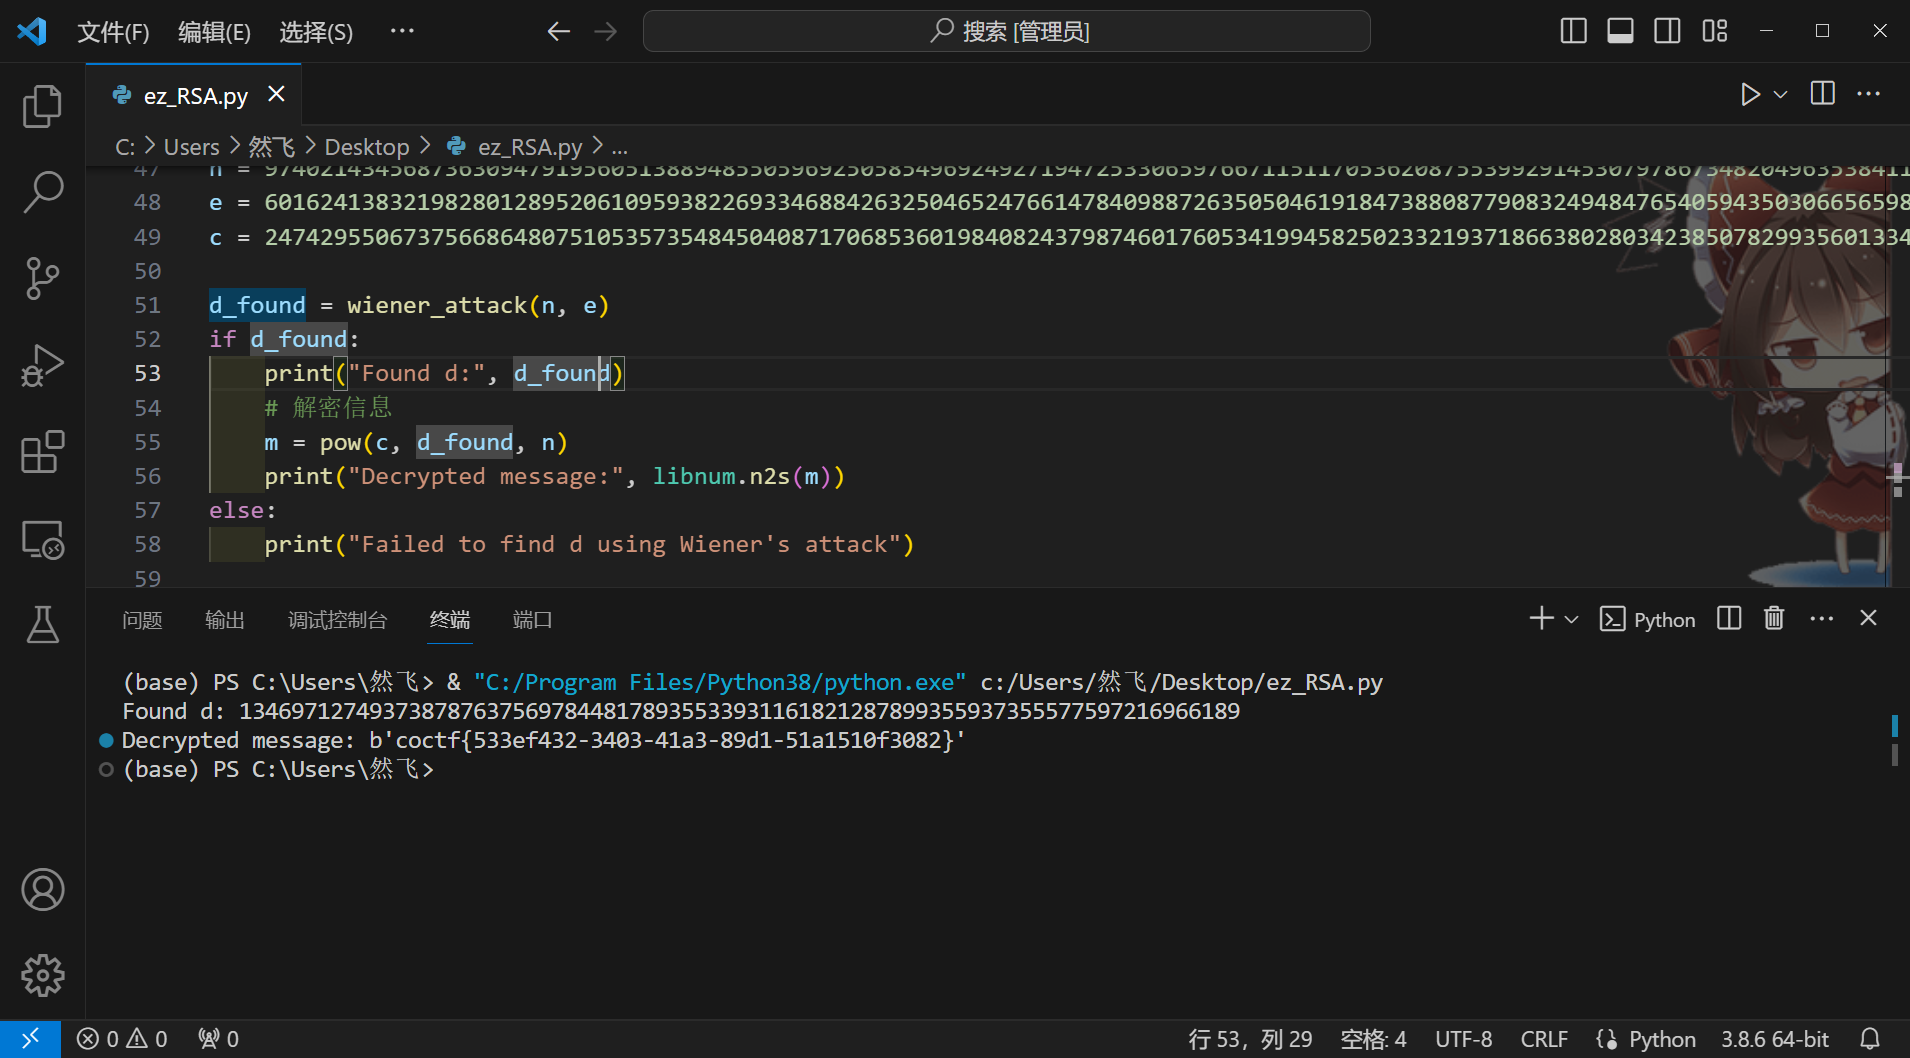
Task: Open the Extensions view
Action: click(42, 452)
